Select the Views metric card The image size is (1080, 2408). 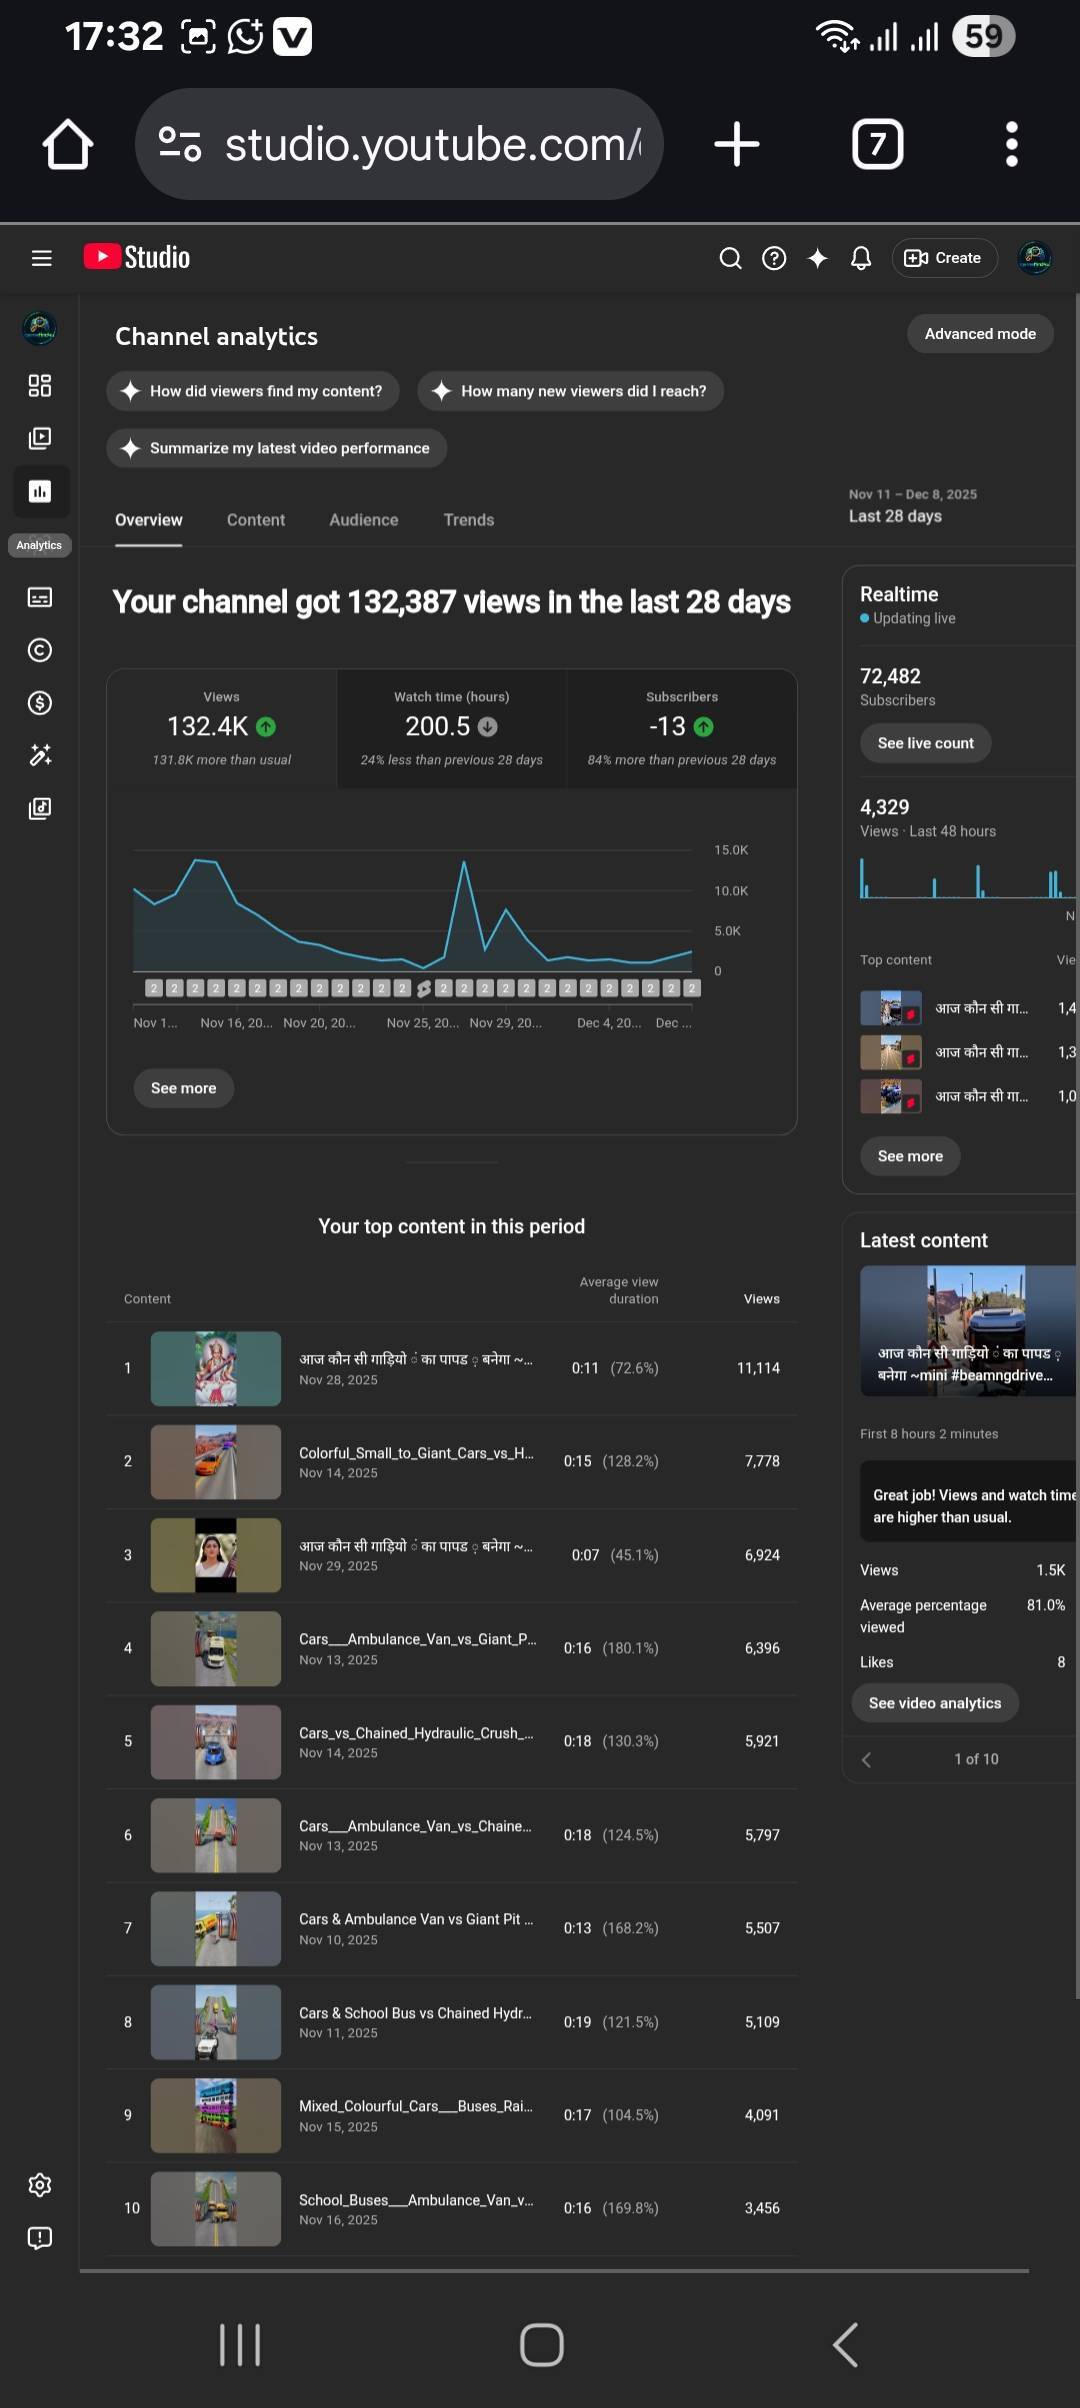(x=222, y=728)
